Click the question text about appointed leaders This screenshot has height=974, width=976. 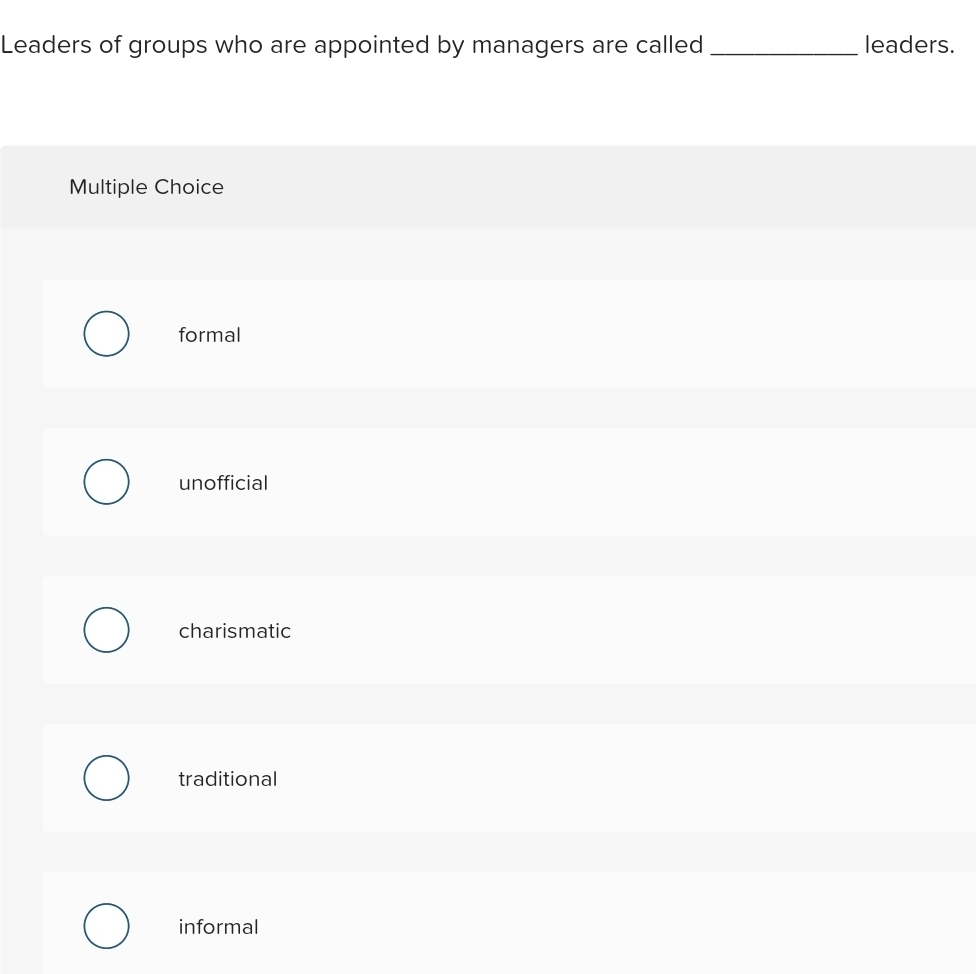pyautogui.click(x=352, y=45)
